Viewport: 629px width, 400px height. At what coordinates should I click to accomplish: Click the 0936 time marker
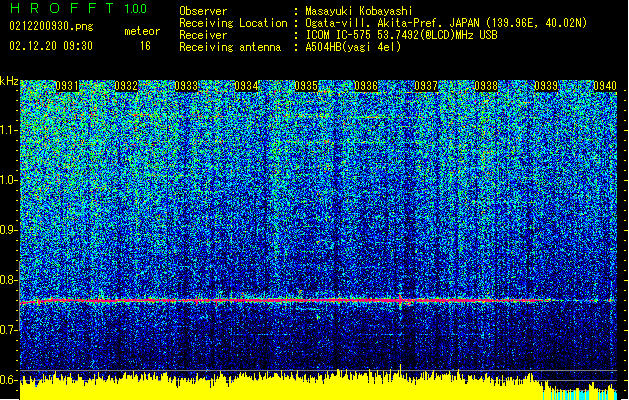tap(366, 86)
